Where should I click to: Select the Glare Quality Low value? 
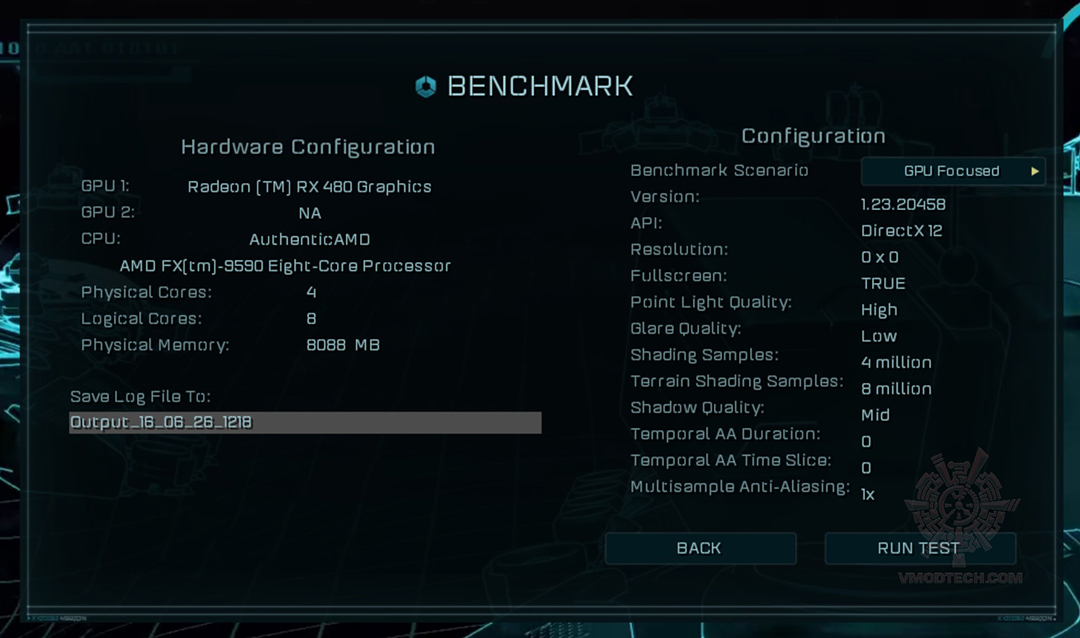tap(879, 336)
